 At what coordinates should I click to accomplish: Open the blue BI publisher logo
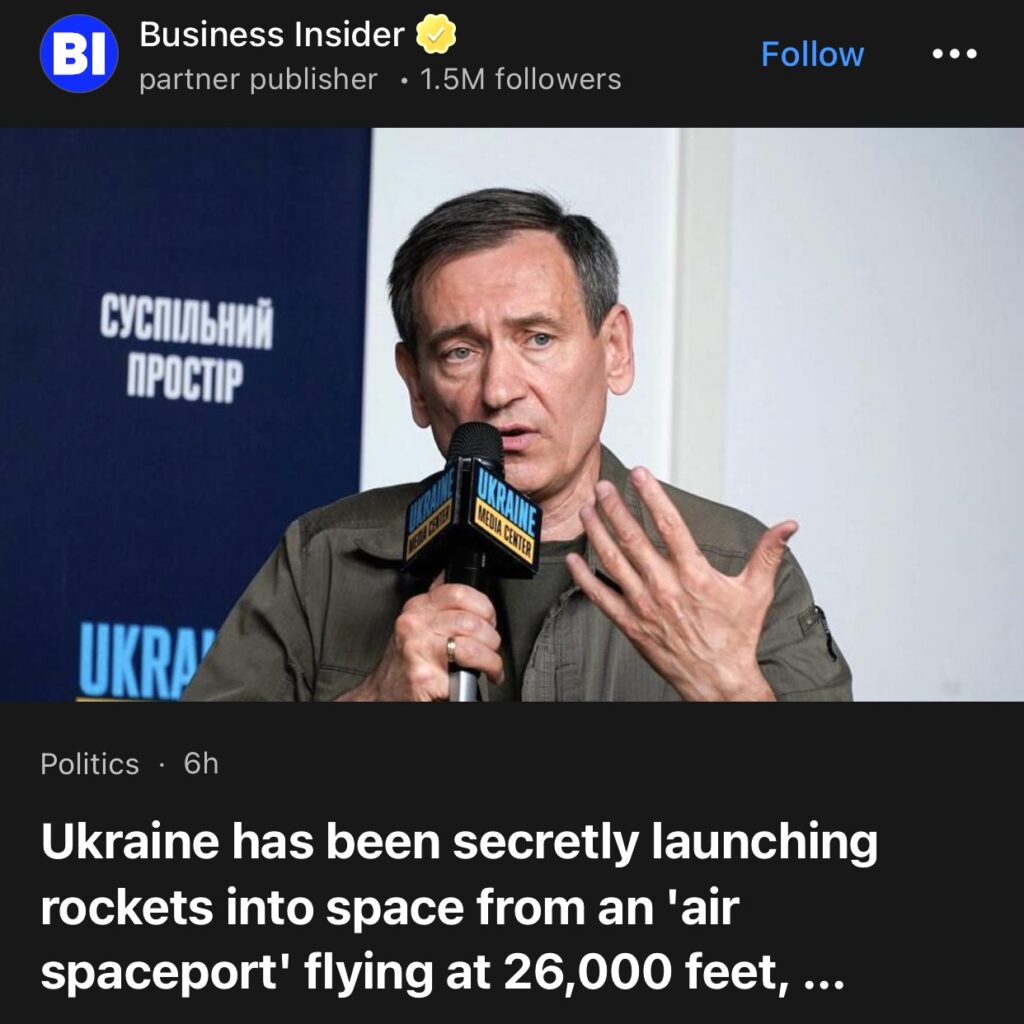[79, 54]
